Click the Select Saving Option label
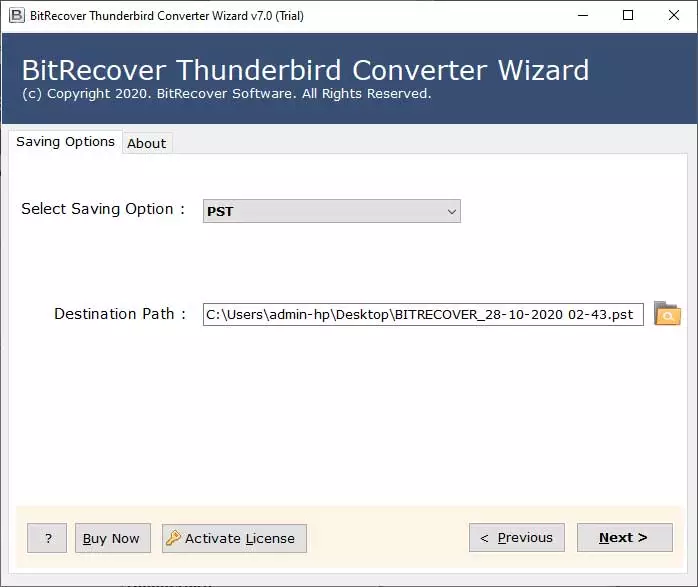Viewport: 698px width, 587px height. [x=103, y=209]
